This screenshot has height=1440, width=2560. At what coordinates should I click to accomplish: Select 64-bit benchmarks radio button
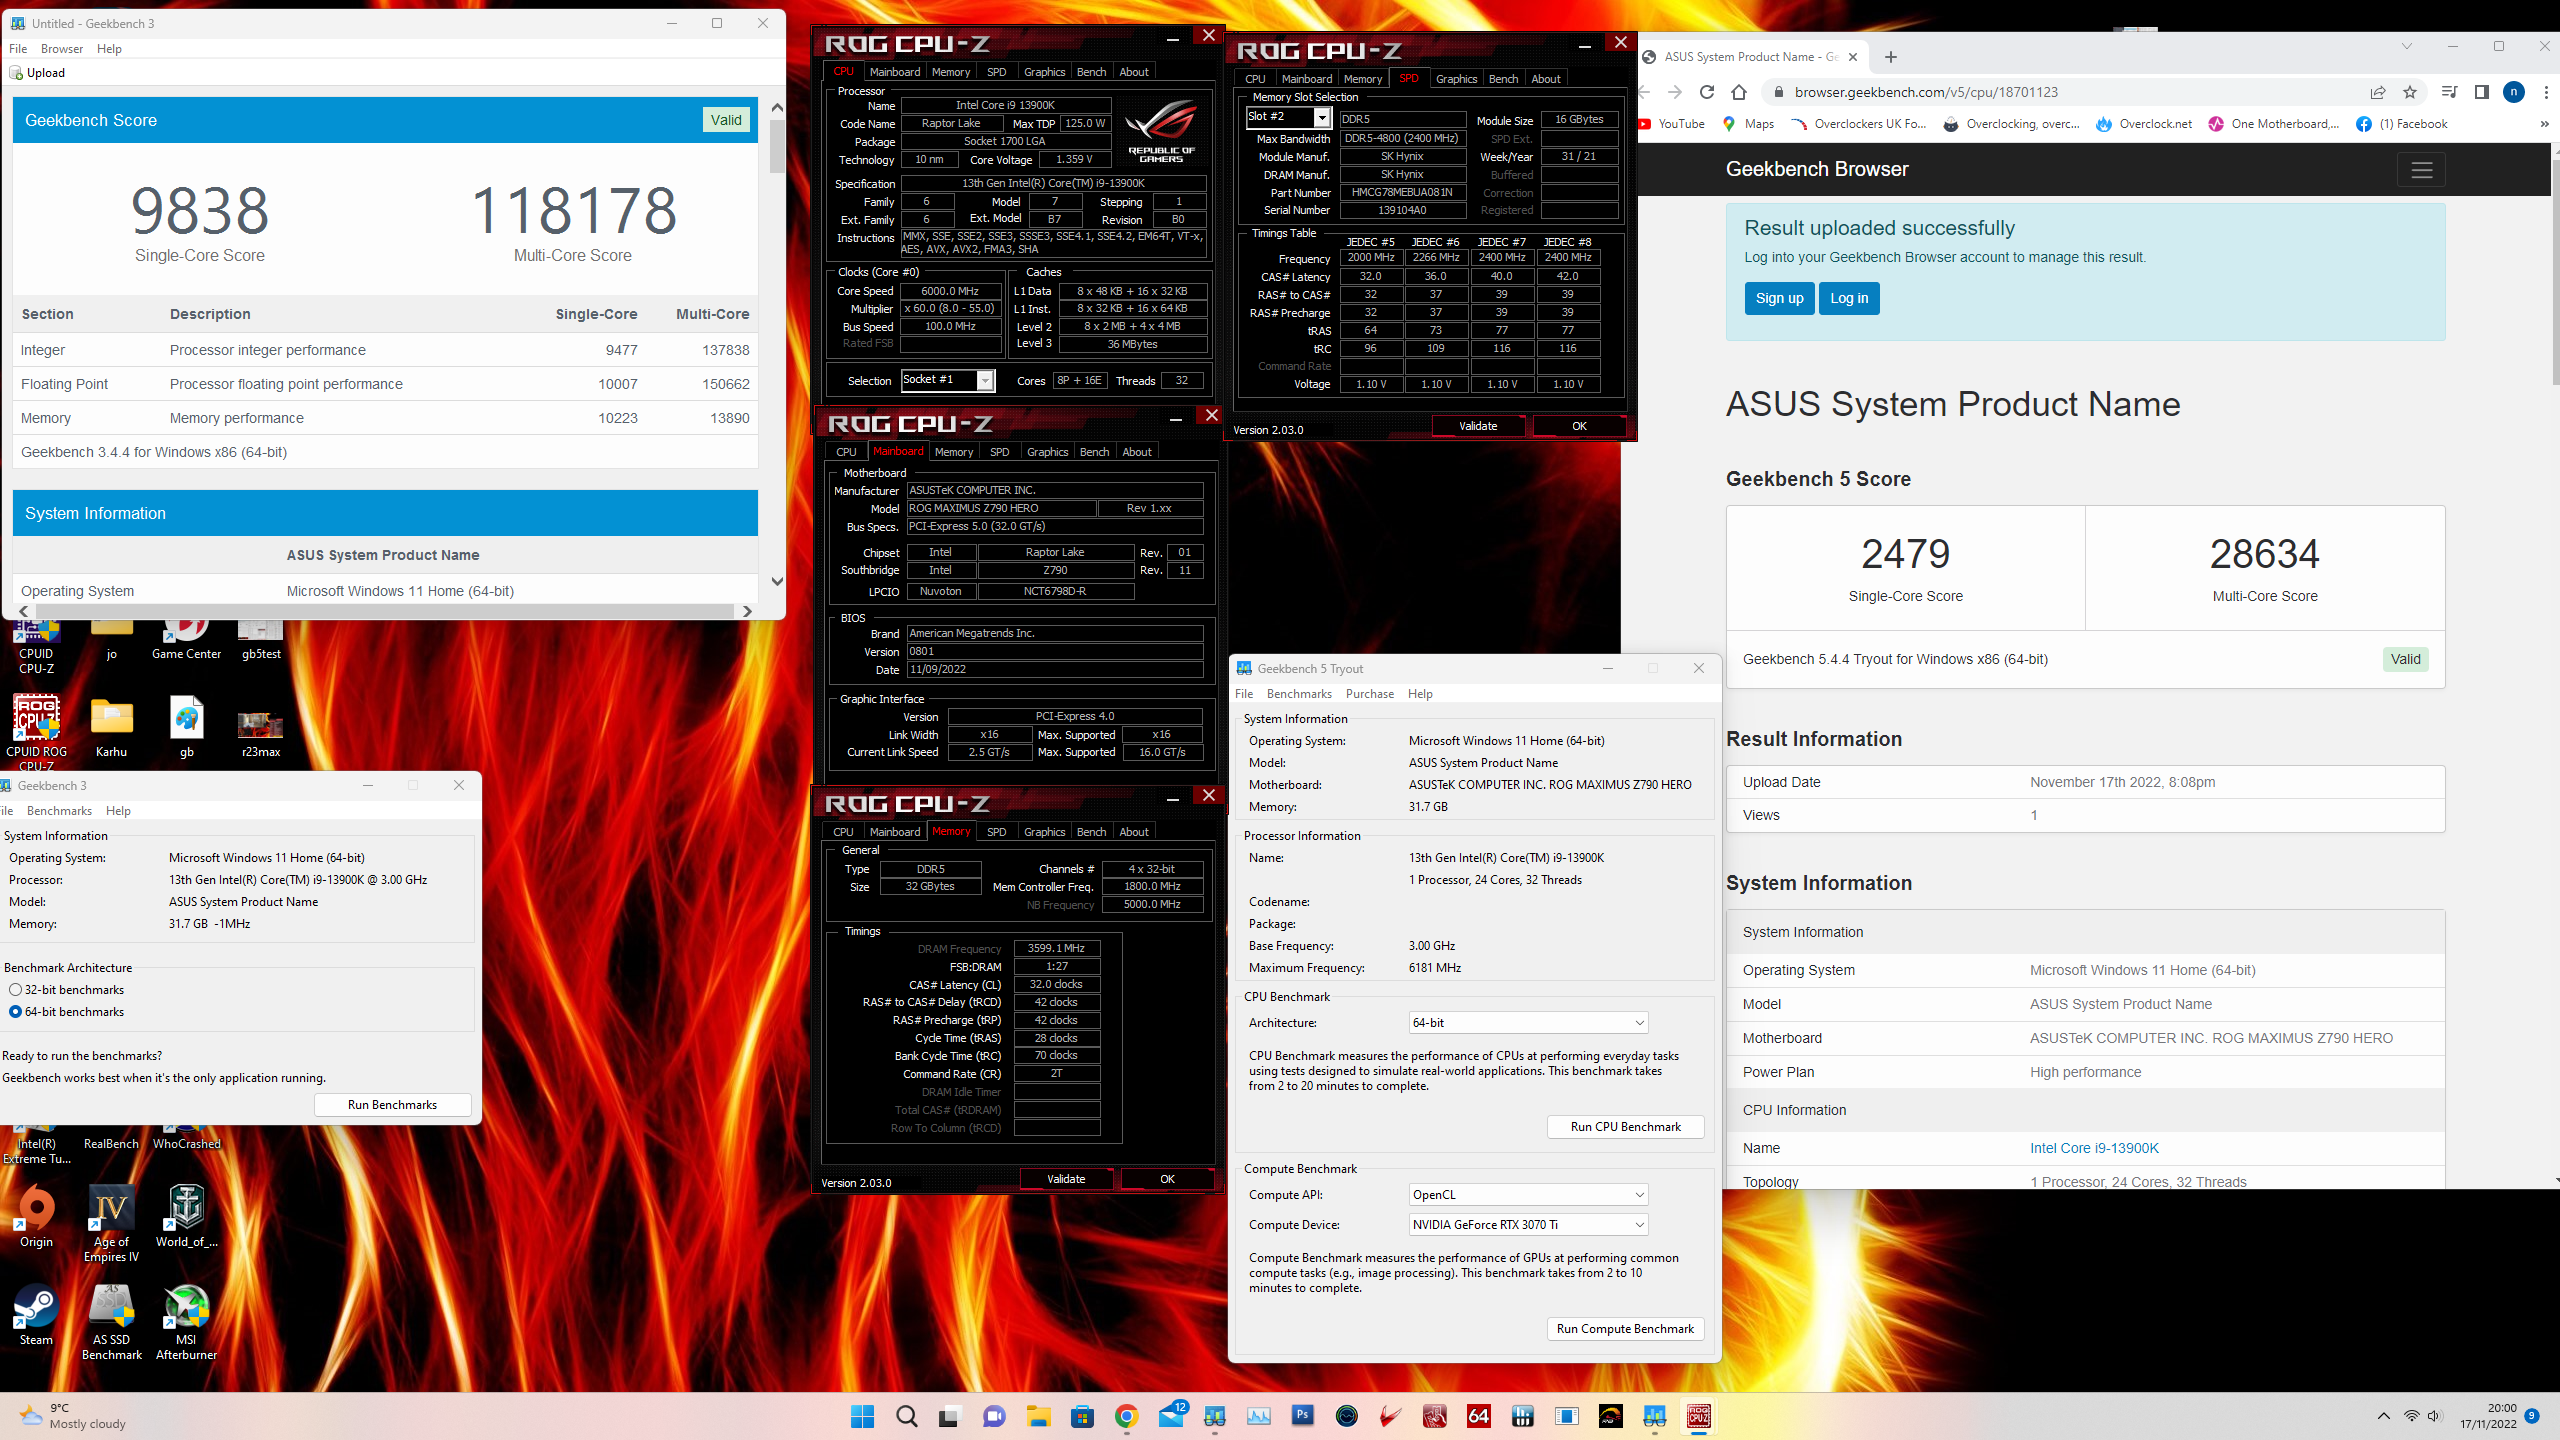[x=15, y=1012]
